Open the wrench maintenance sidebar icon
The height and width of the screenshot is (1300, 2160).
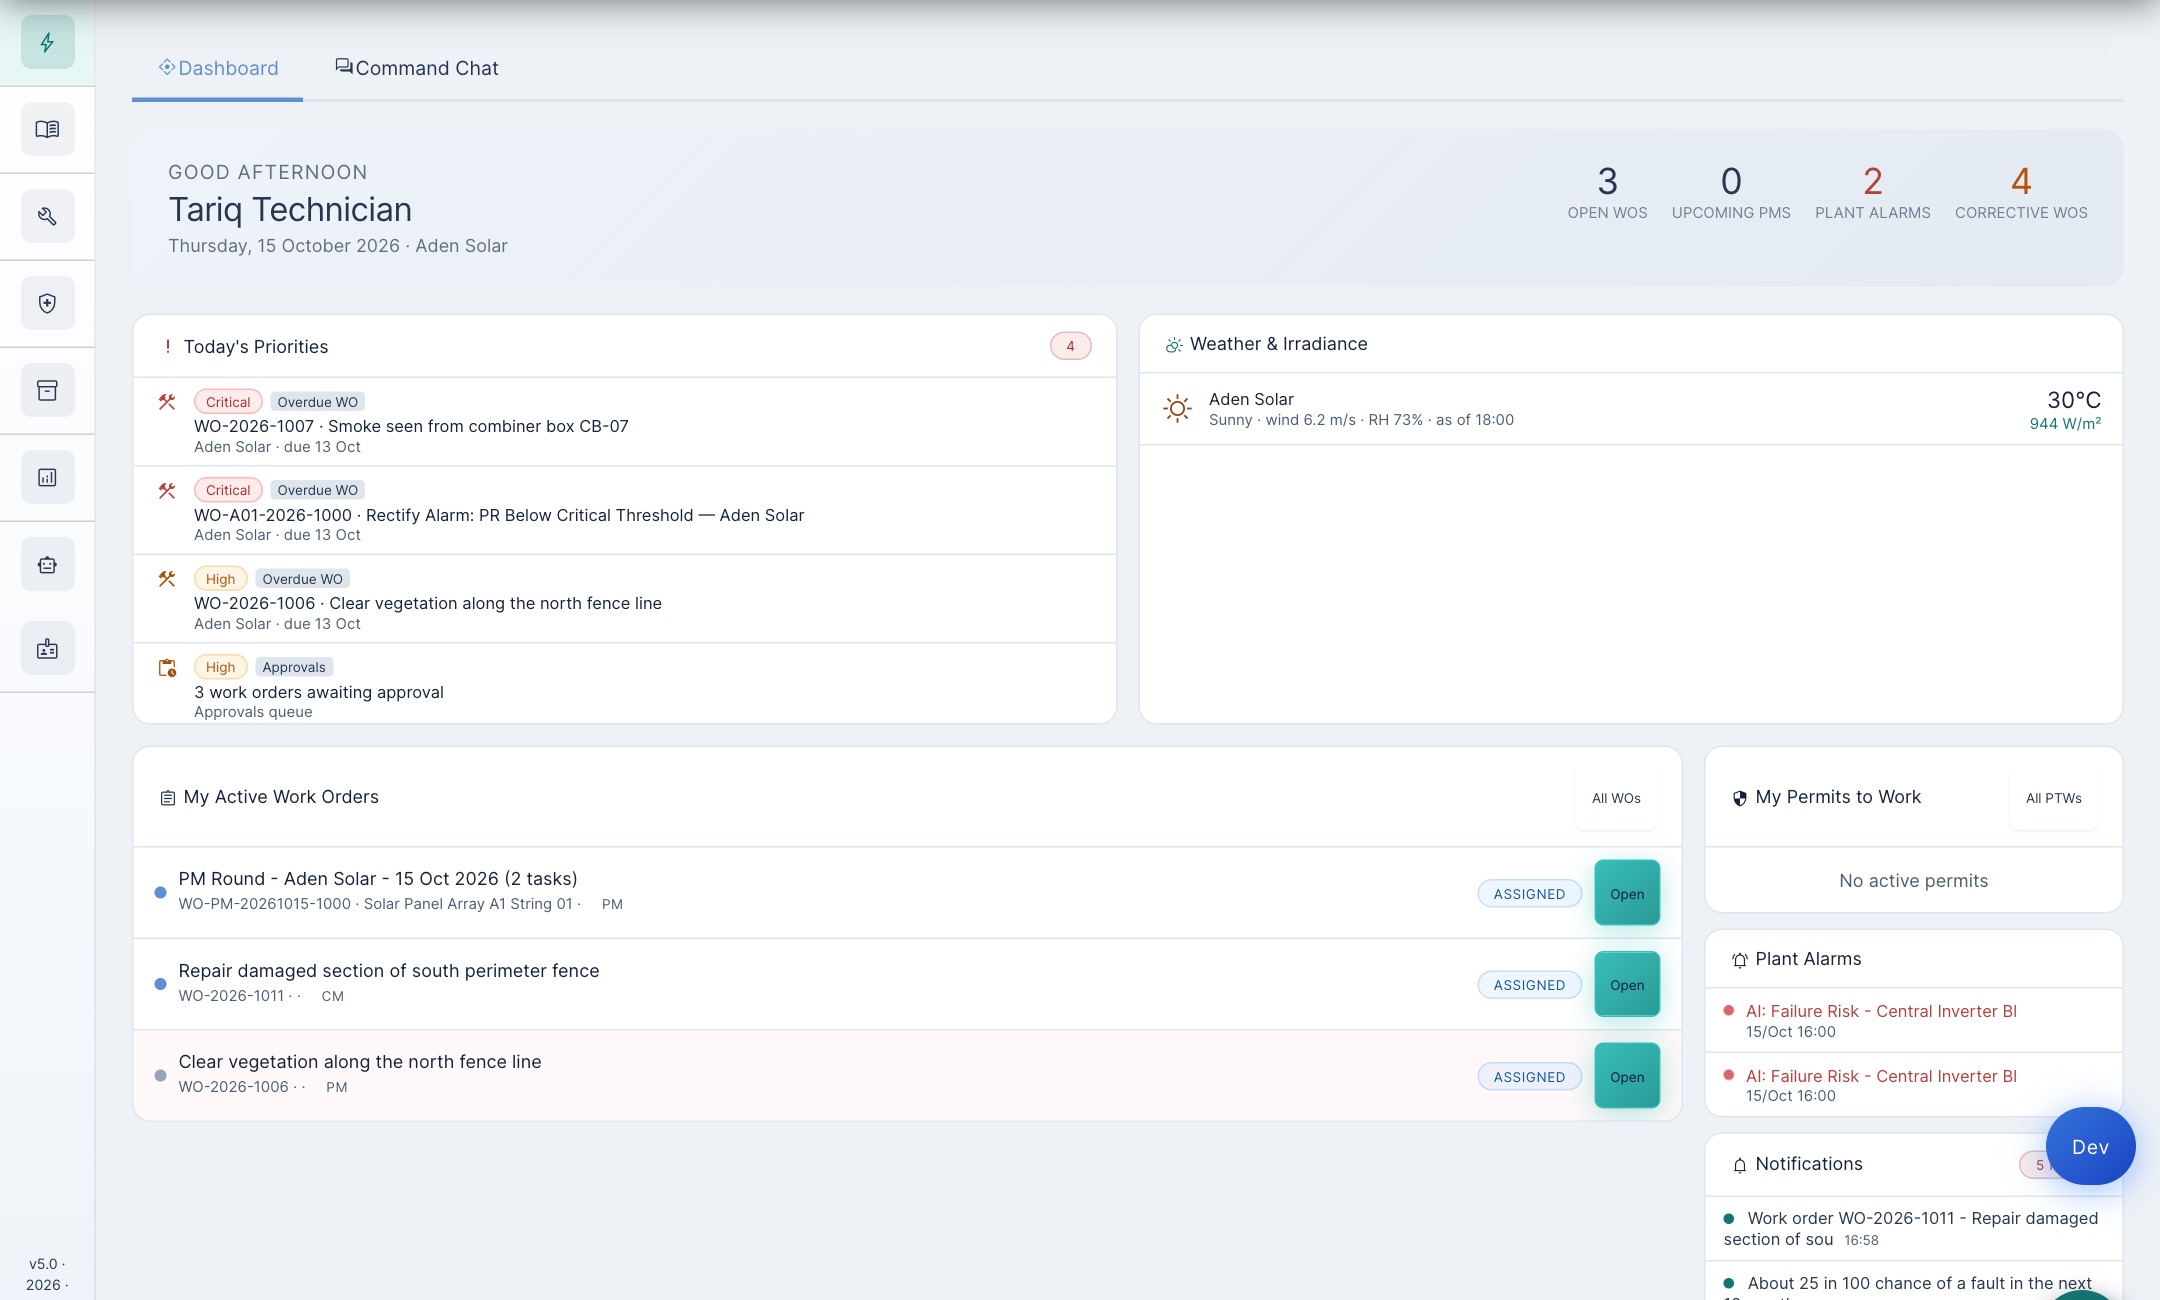coord(47,216)
